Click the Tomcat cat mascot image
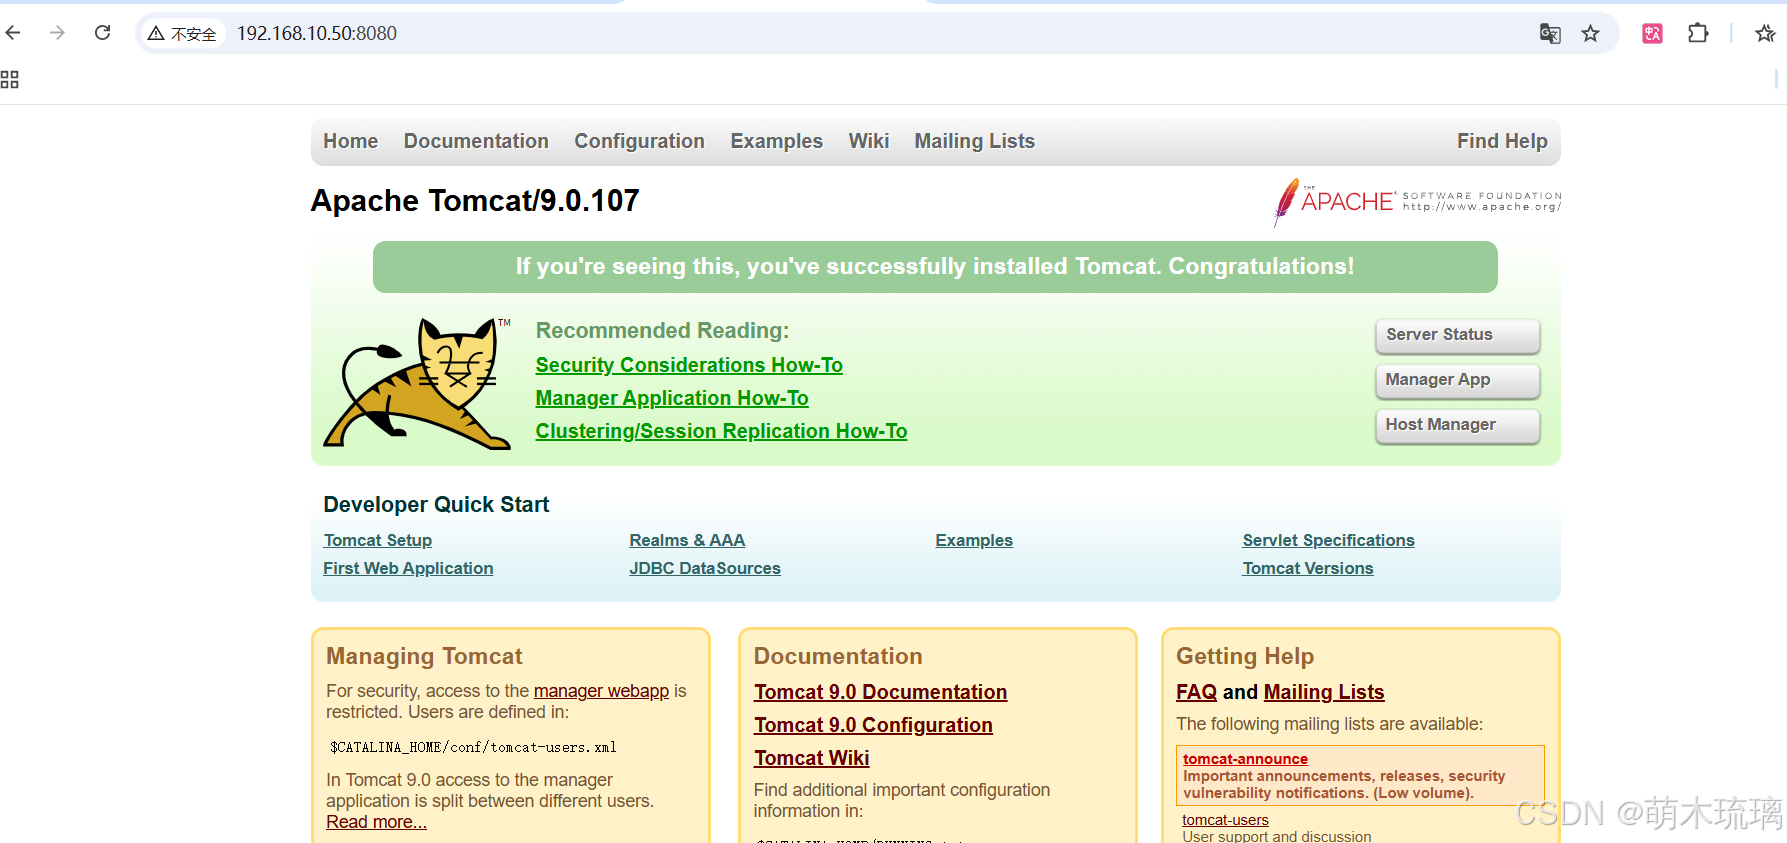 pyautogui.click(x=417, y=383)
